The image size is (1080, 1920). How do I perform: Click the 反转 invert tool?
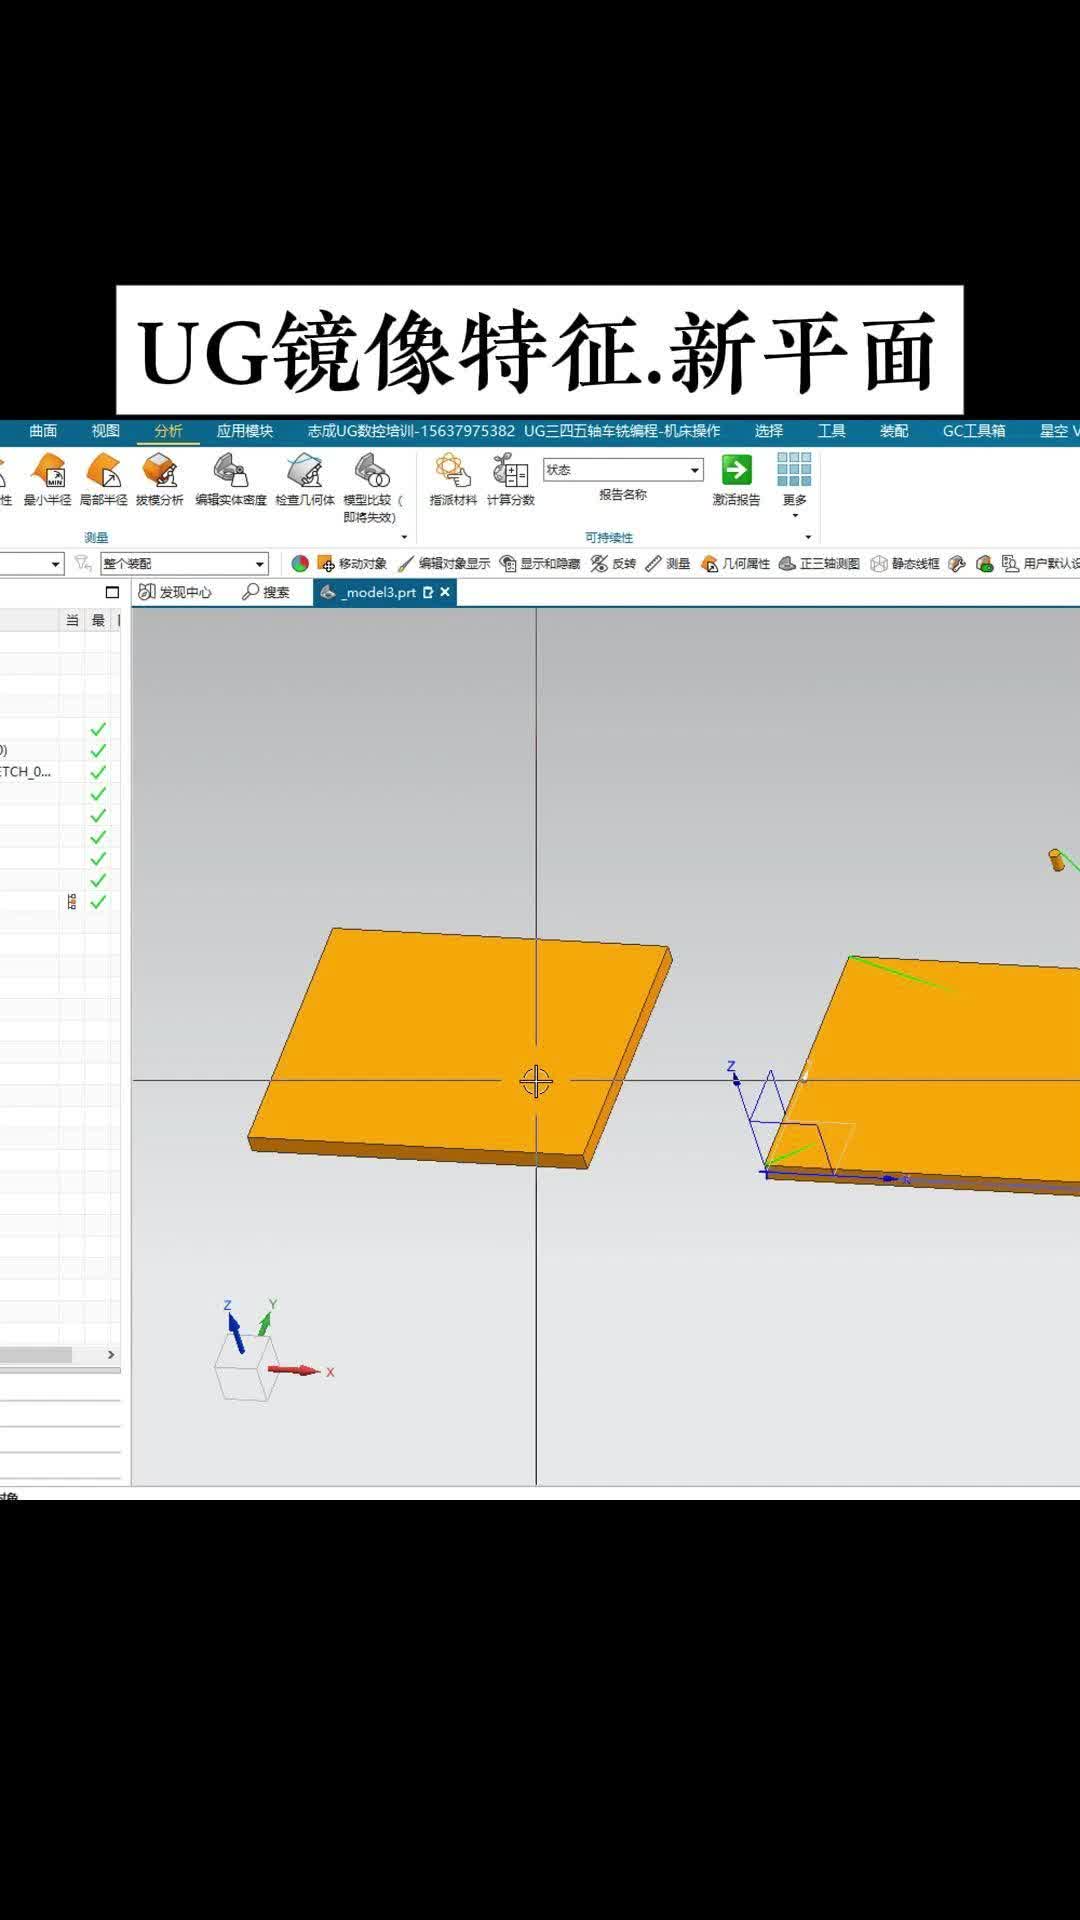(613, 564)
